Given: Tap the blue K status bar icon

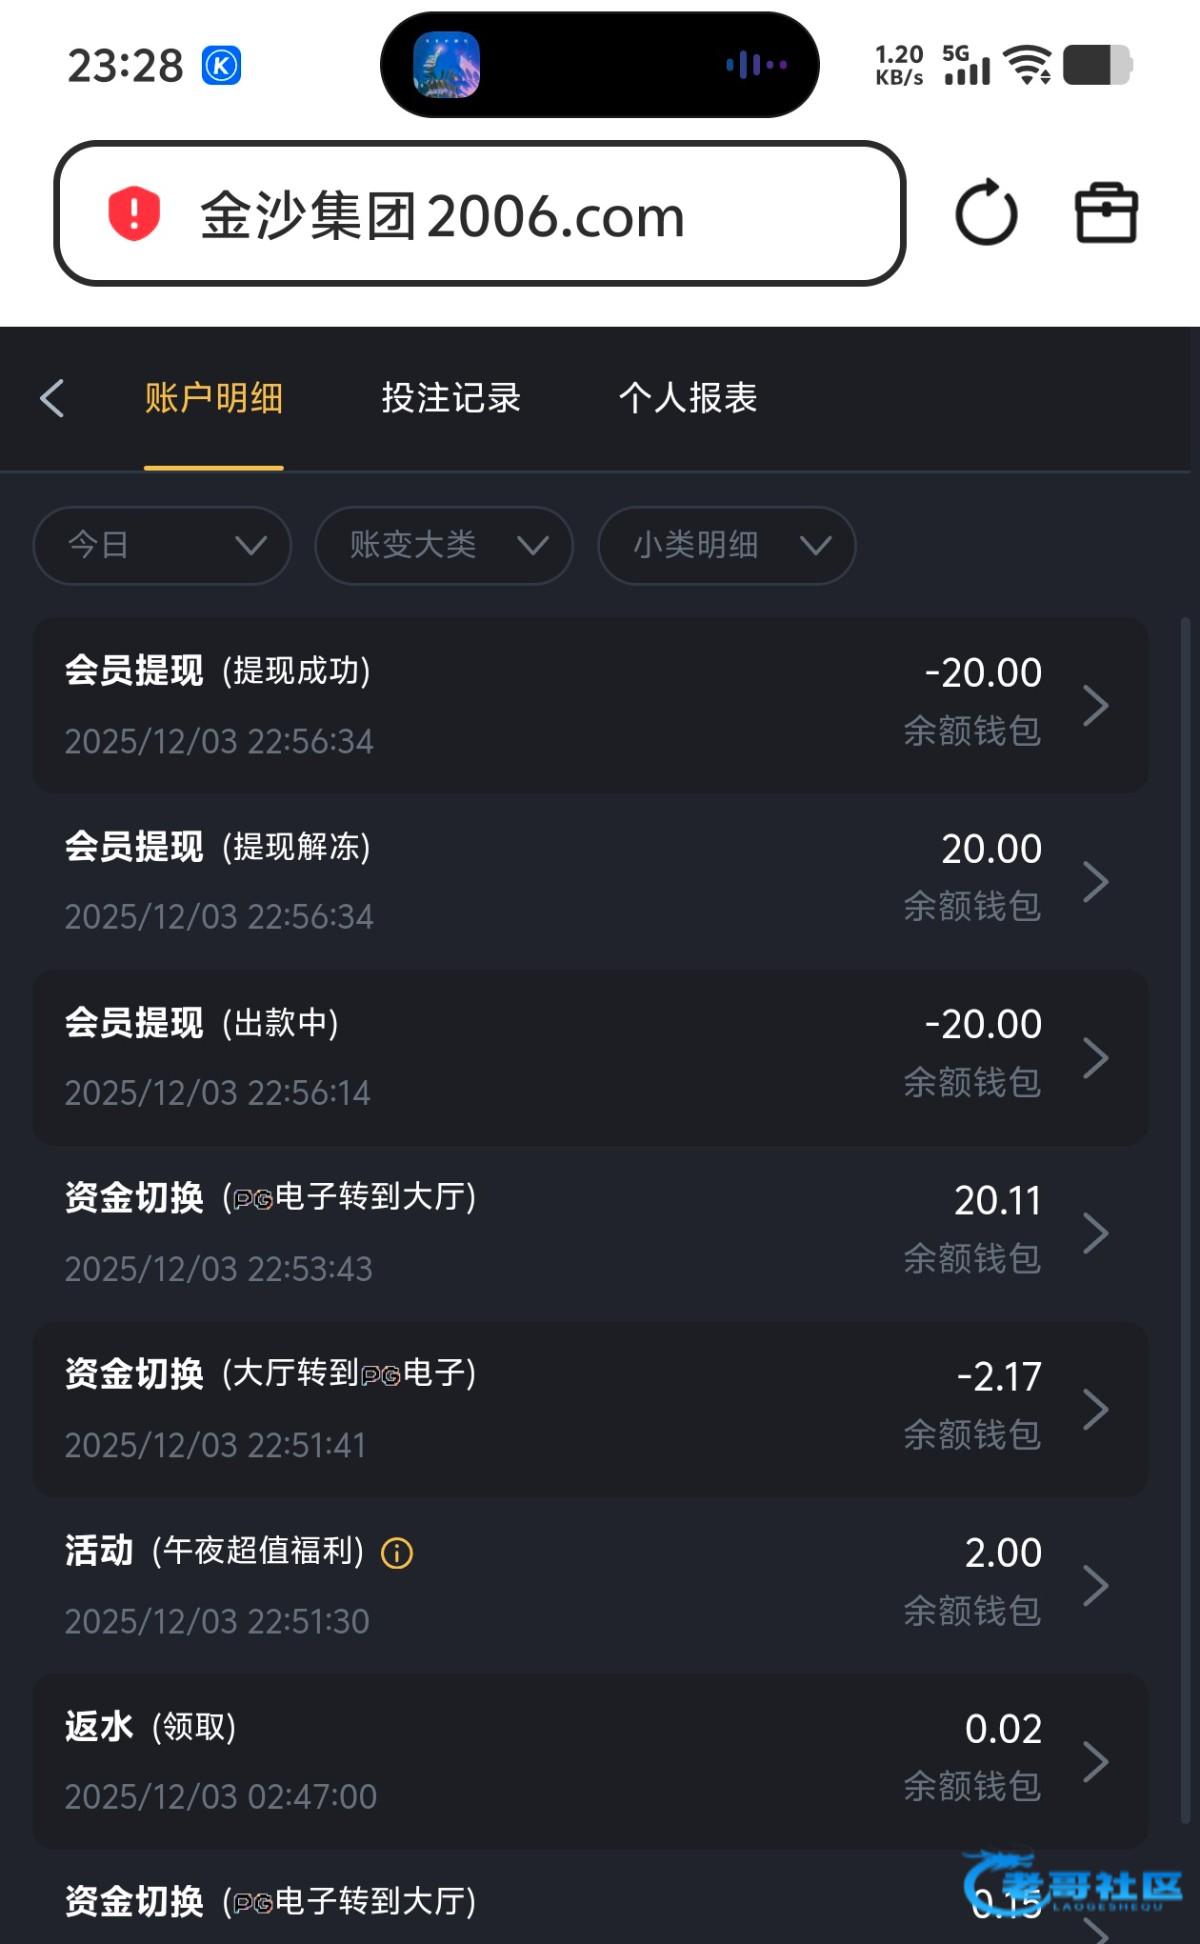Looking at the screenshot, I should [222, 66].
